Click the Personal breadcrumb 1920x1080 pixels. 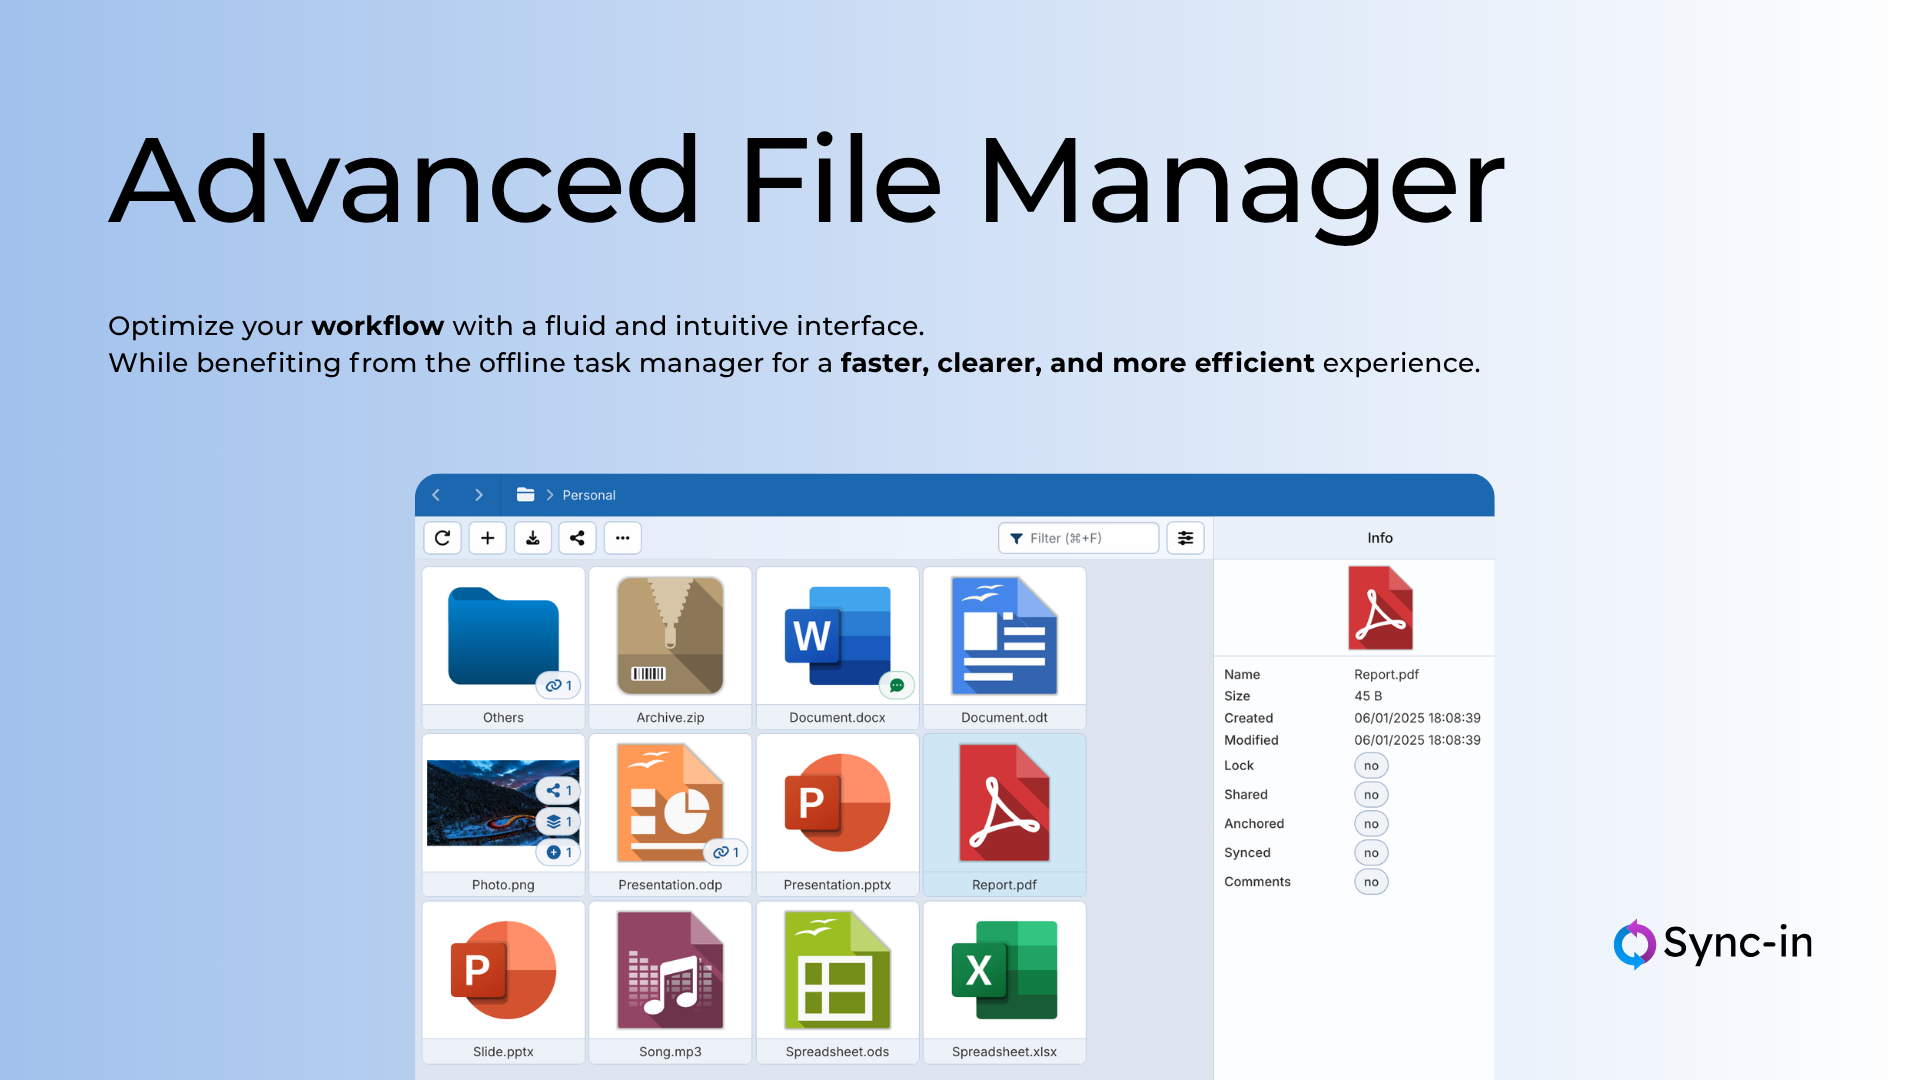[x=588, y=495]
